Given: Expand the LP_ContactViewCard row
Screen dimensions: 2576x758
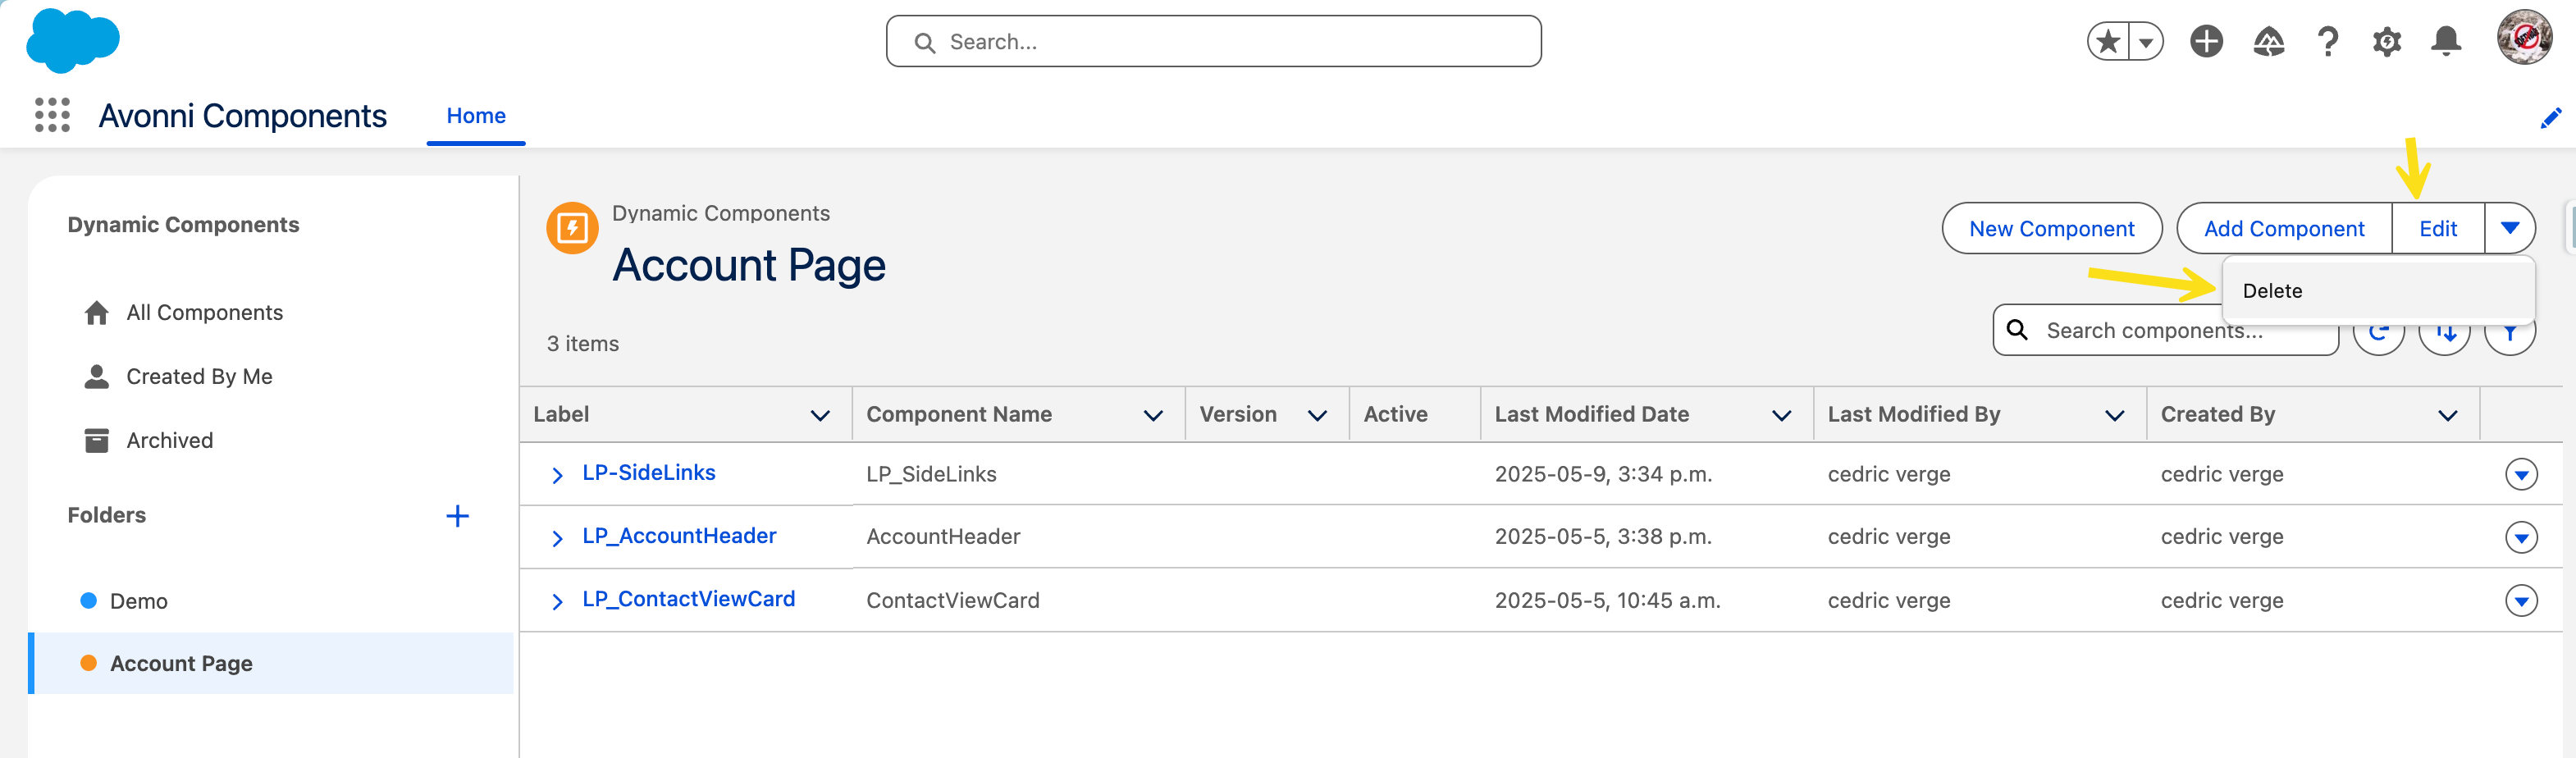Looking at the screenshot, I should pyautogui.click(x=557, y=601).
